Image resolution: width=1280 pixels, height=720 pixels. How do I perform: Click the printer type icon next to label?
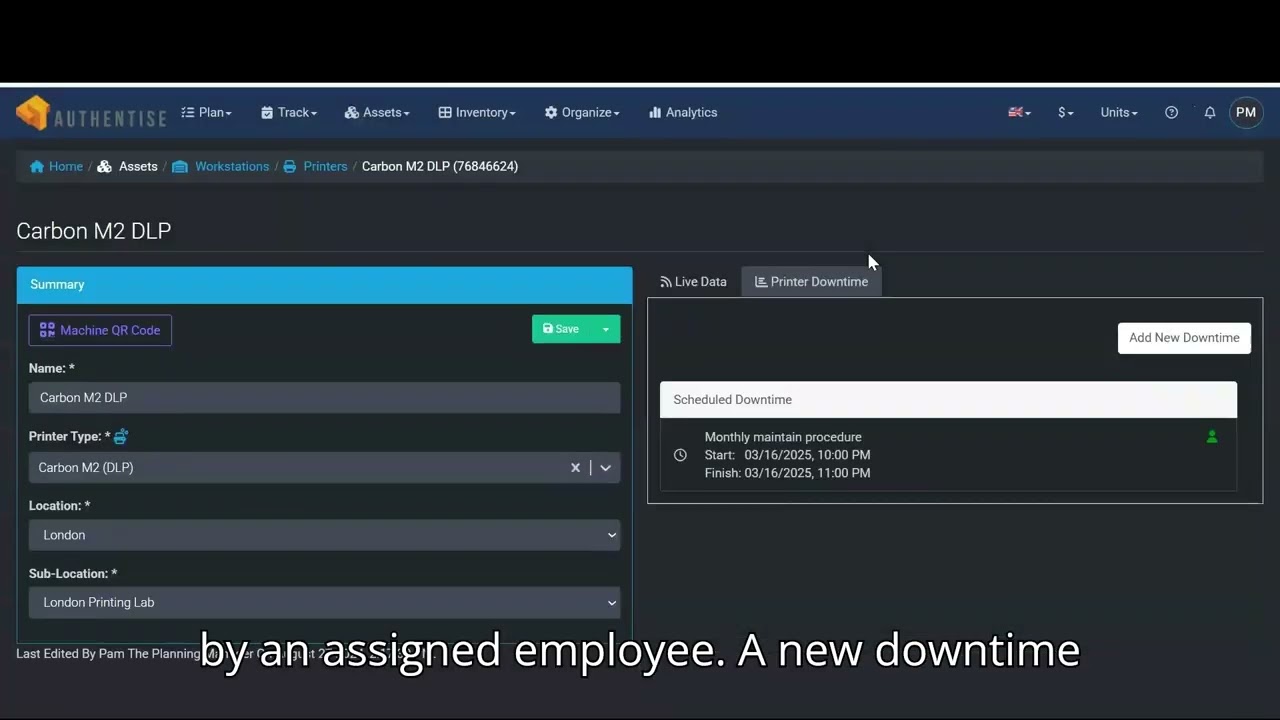pyautogui.click(x=121, y=437)
